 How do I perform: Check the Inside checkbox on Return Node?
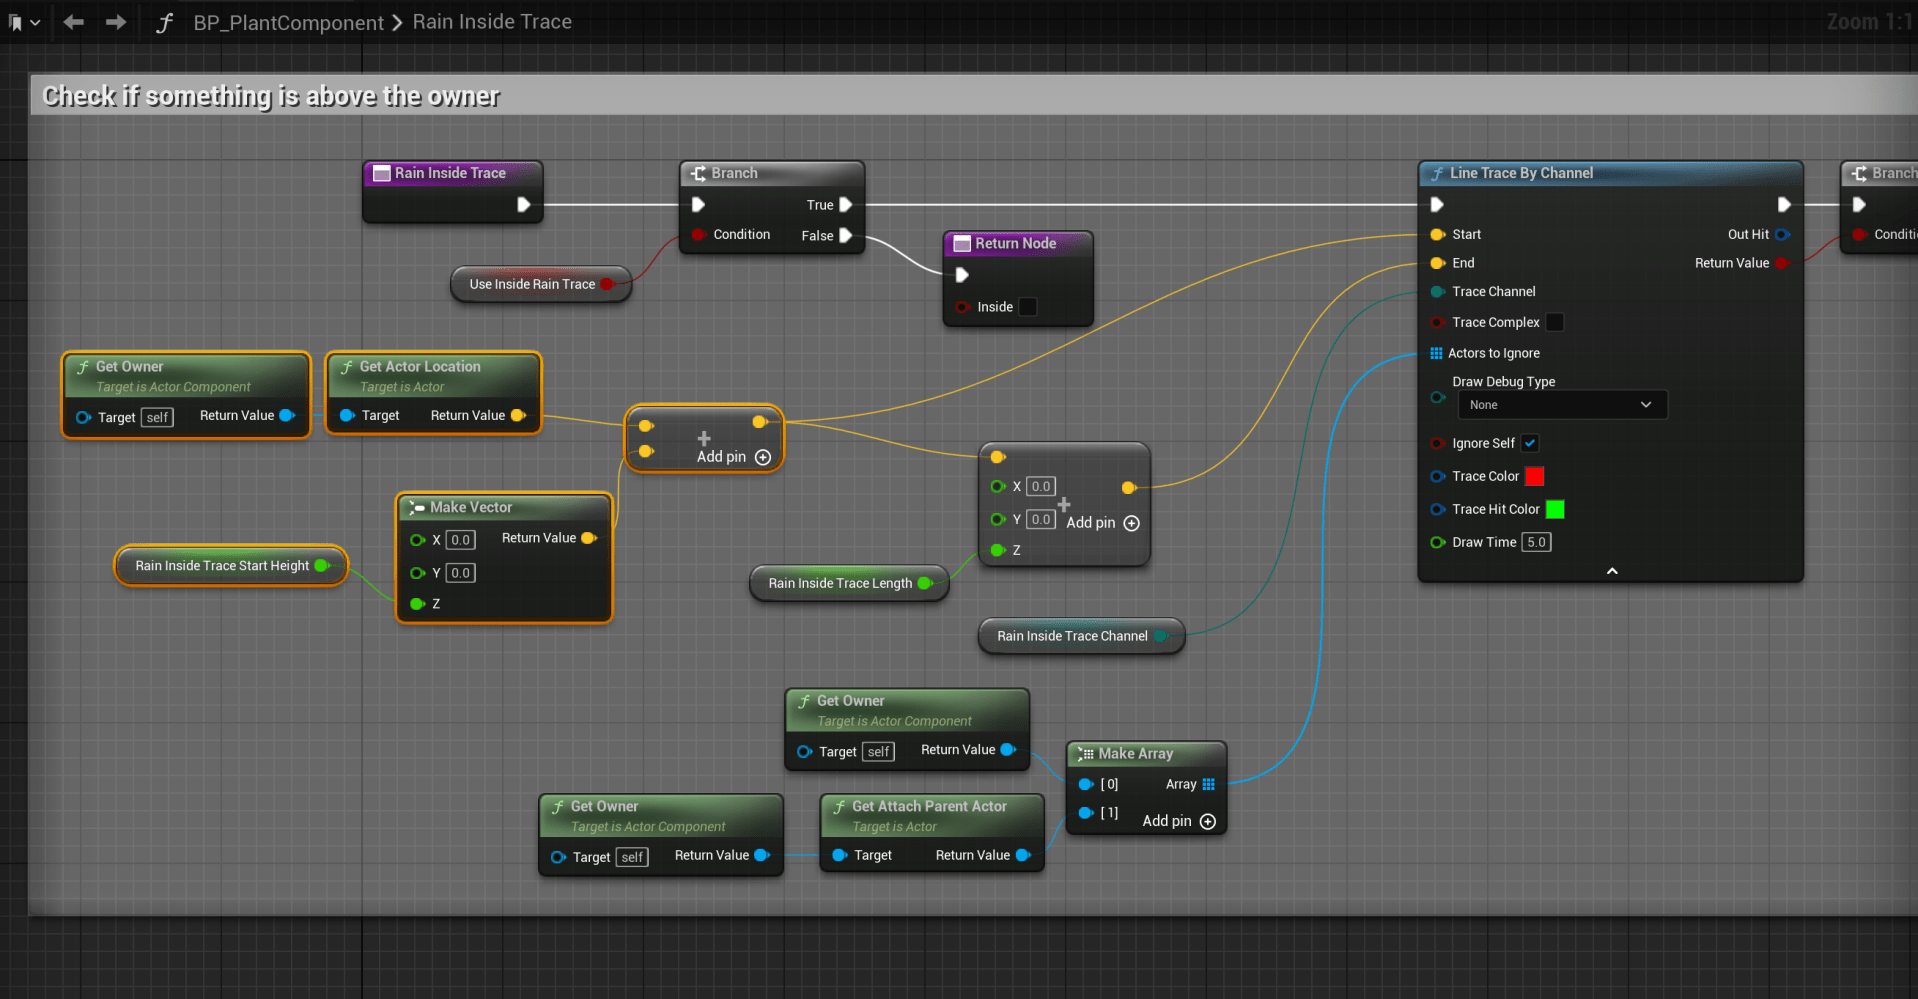point(1027,307)
